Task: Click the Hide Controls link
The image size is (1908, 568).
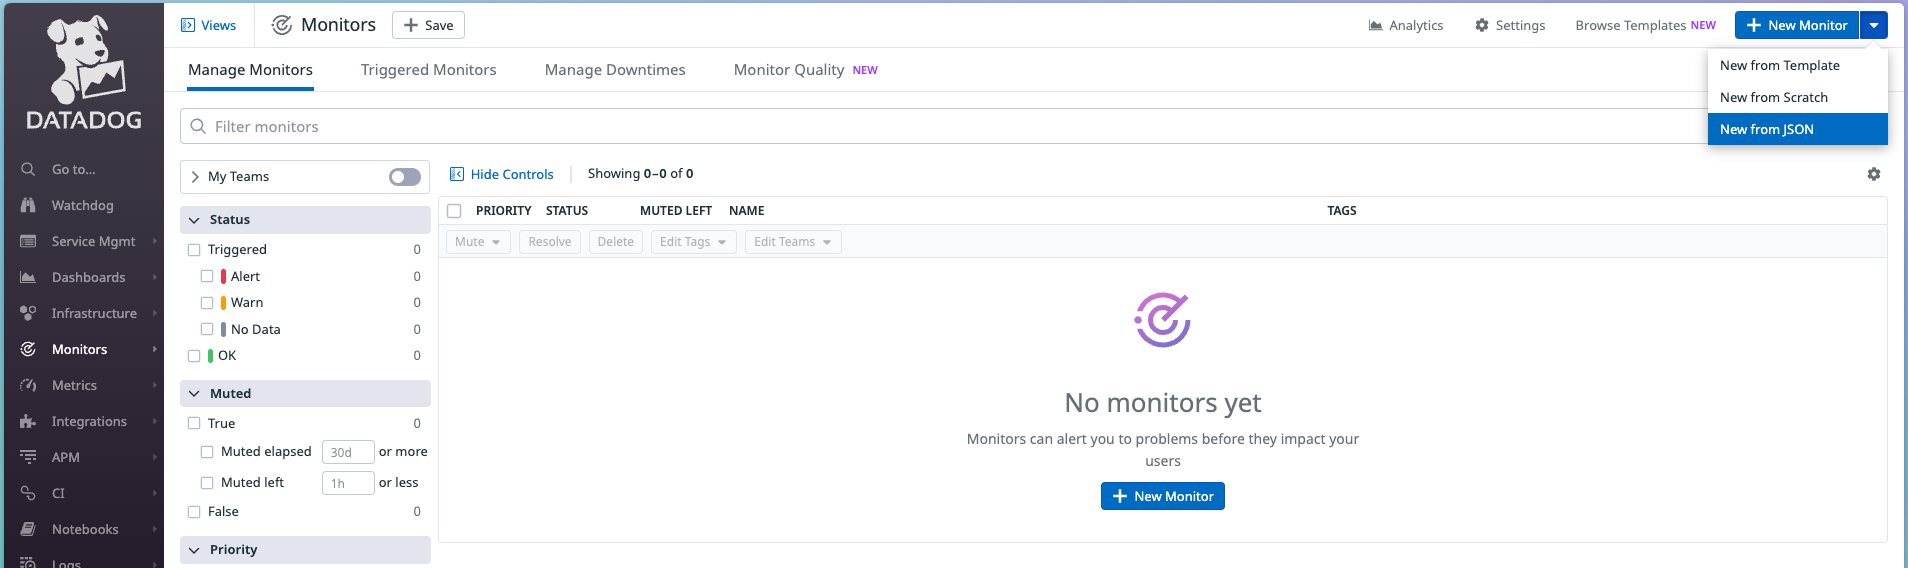Action: (x=501, y=174)
